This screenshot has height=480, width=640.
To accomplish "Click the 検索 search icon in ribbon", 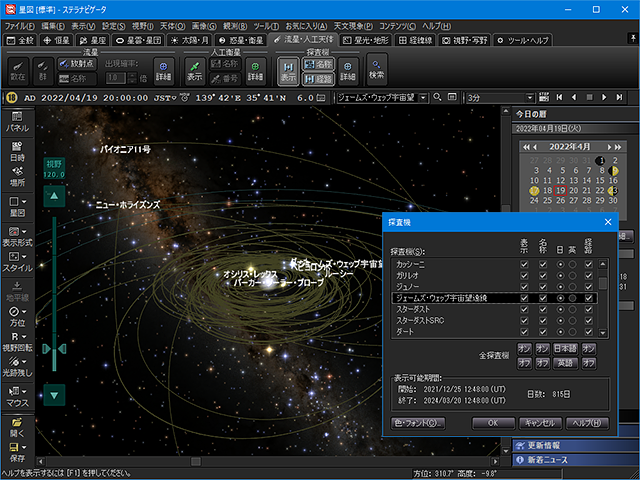I will 376,70.
